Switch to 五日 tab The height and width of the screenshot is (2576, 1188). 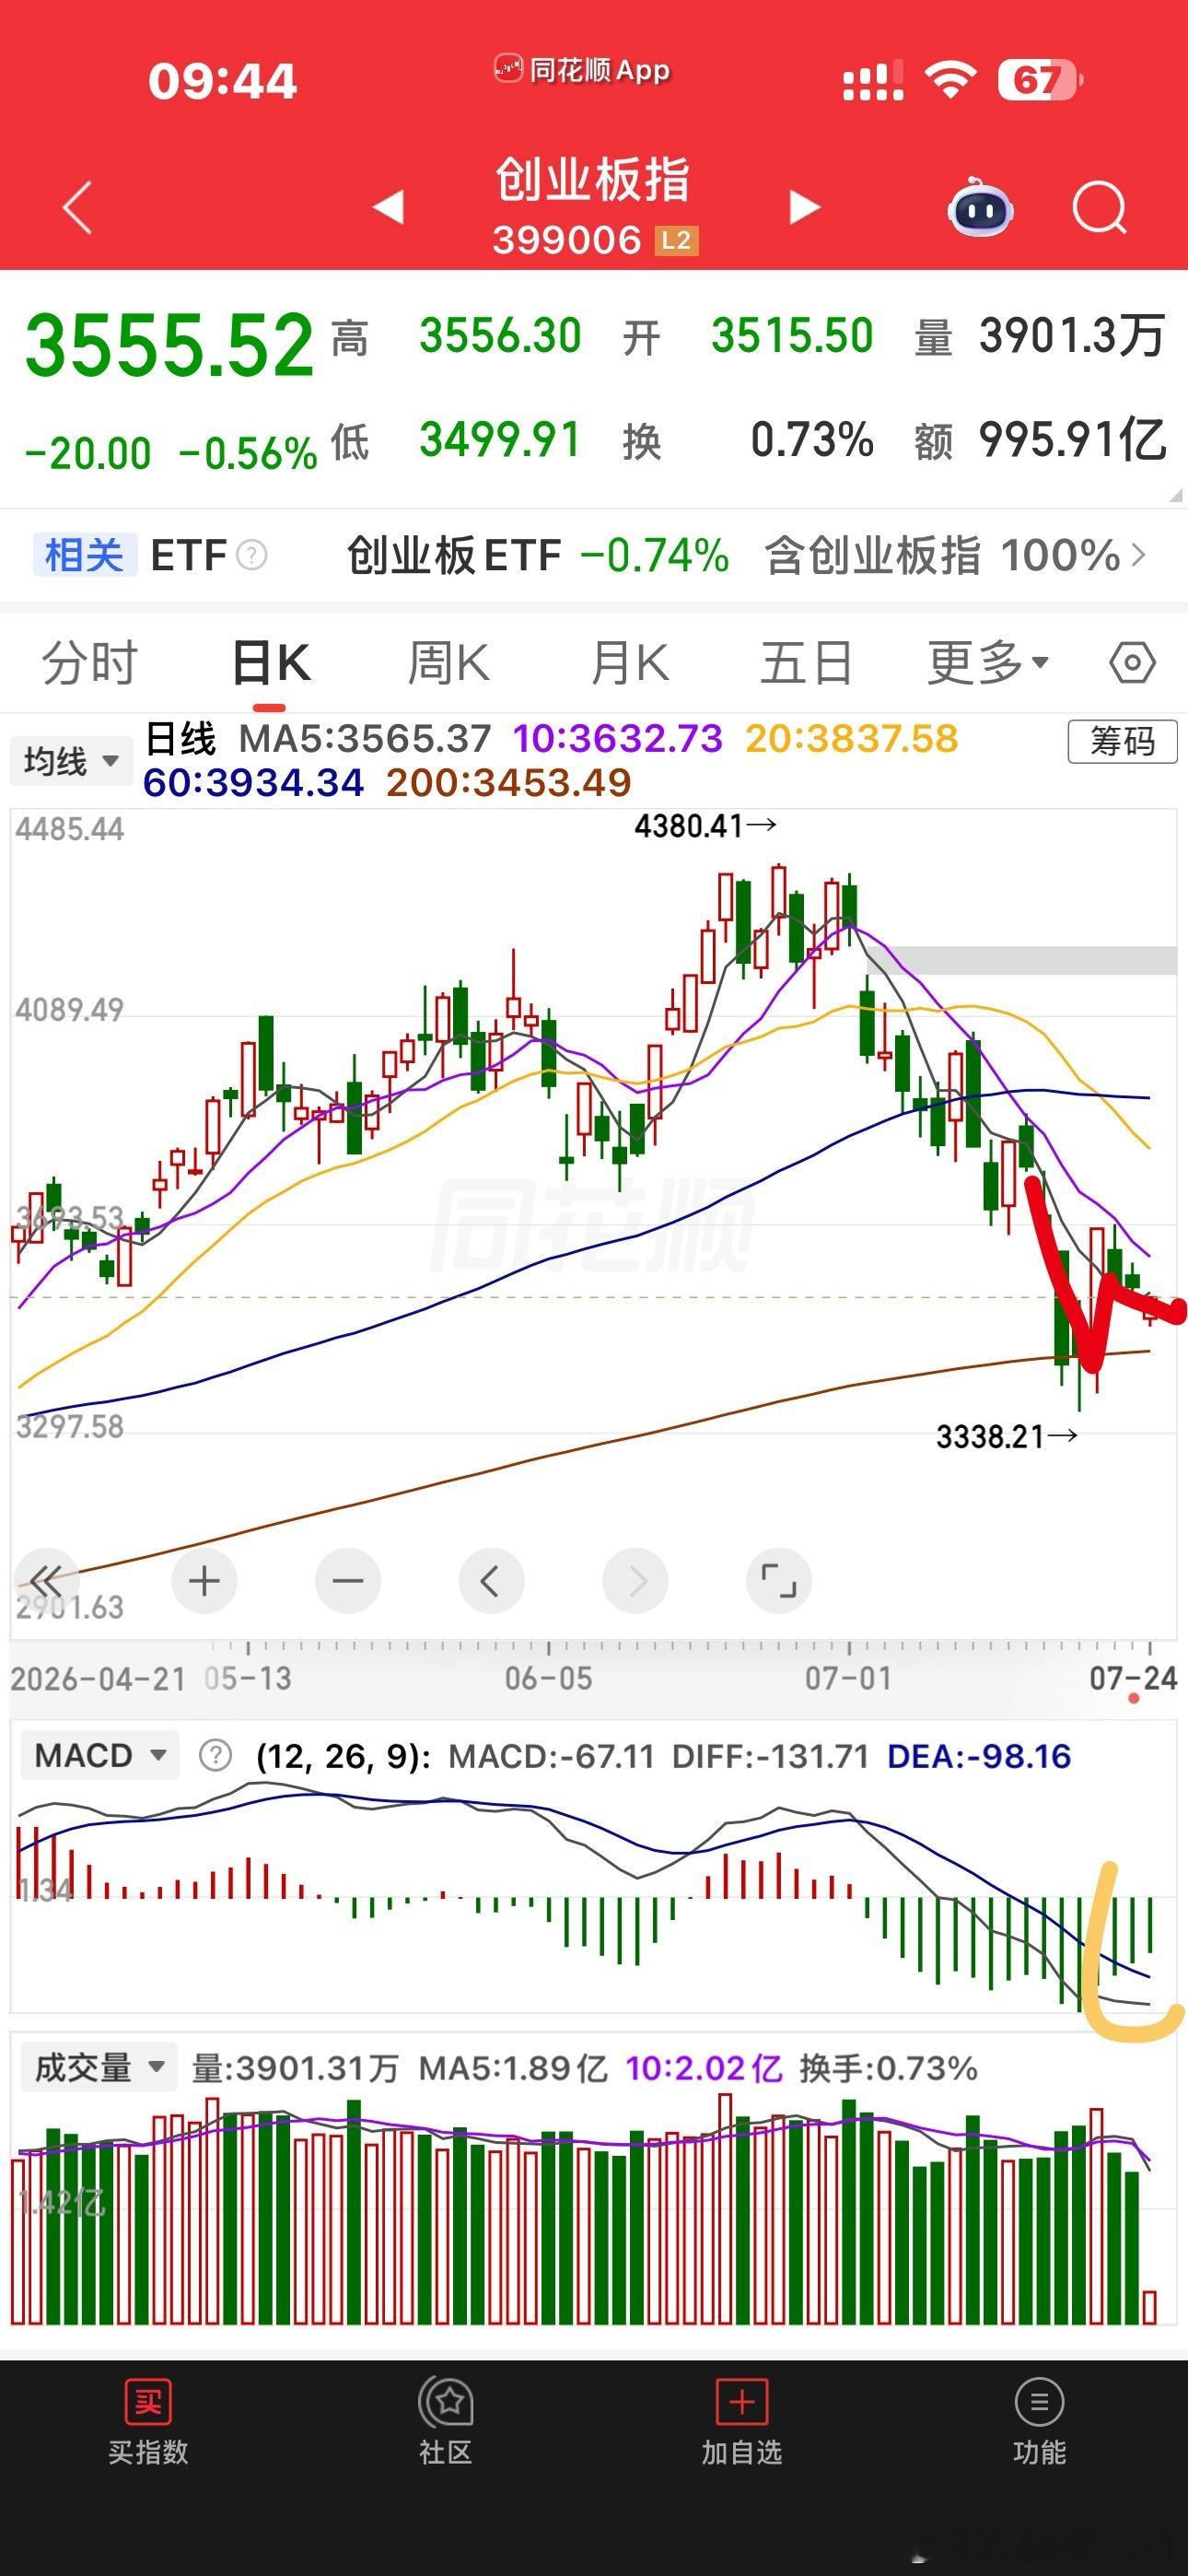pos(806,662)
